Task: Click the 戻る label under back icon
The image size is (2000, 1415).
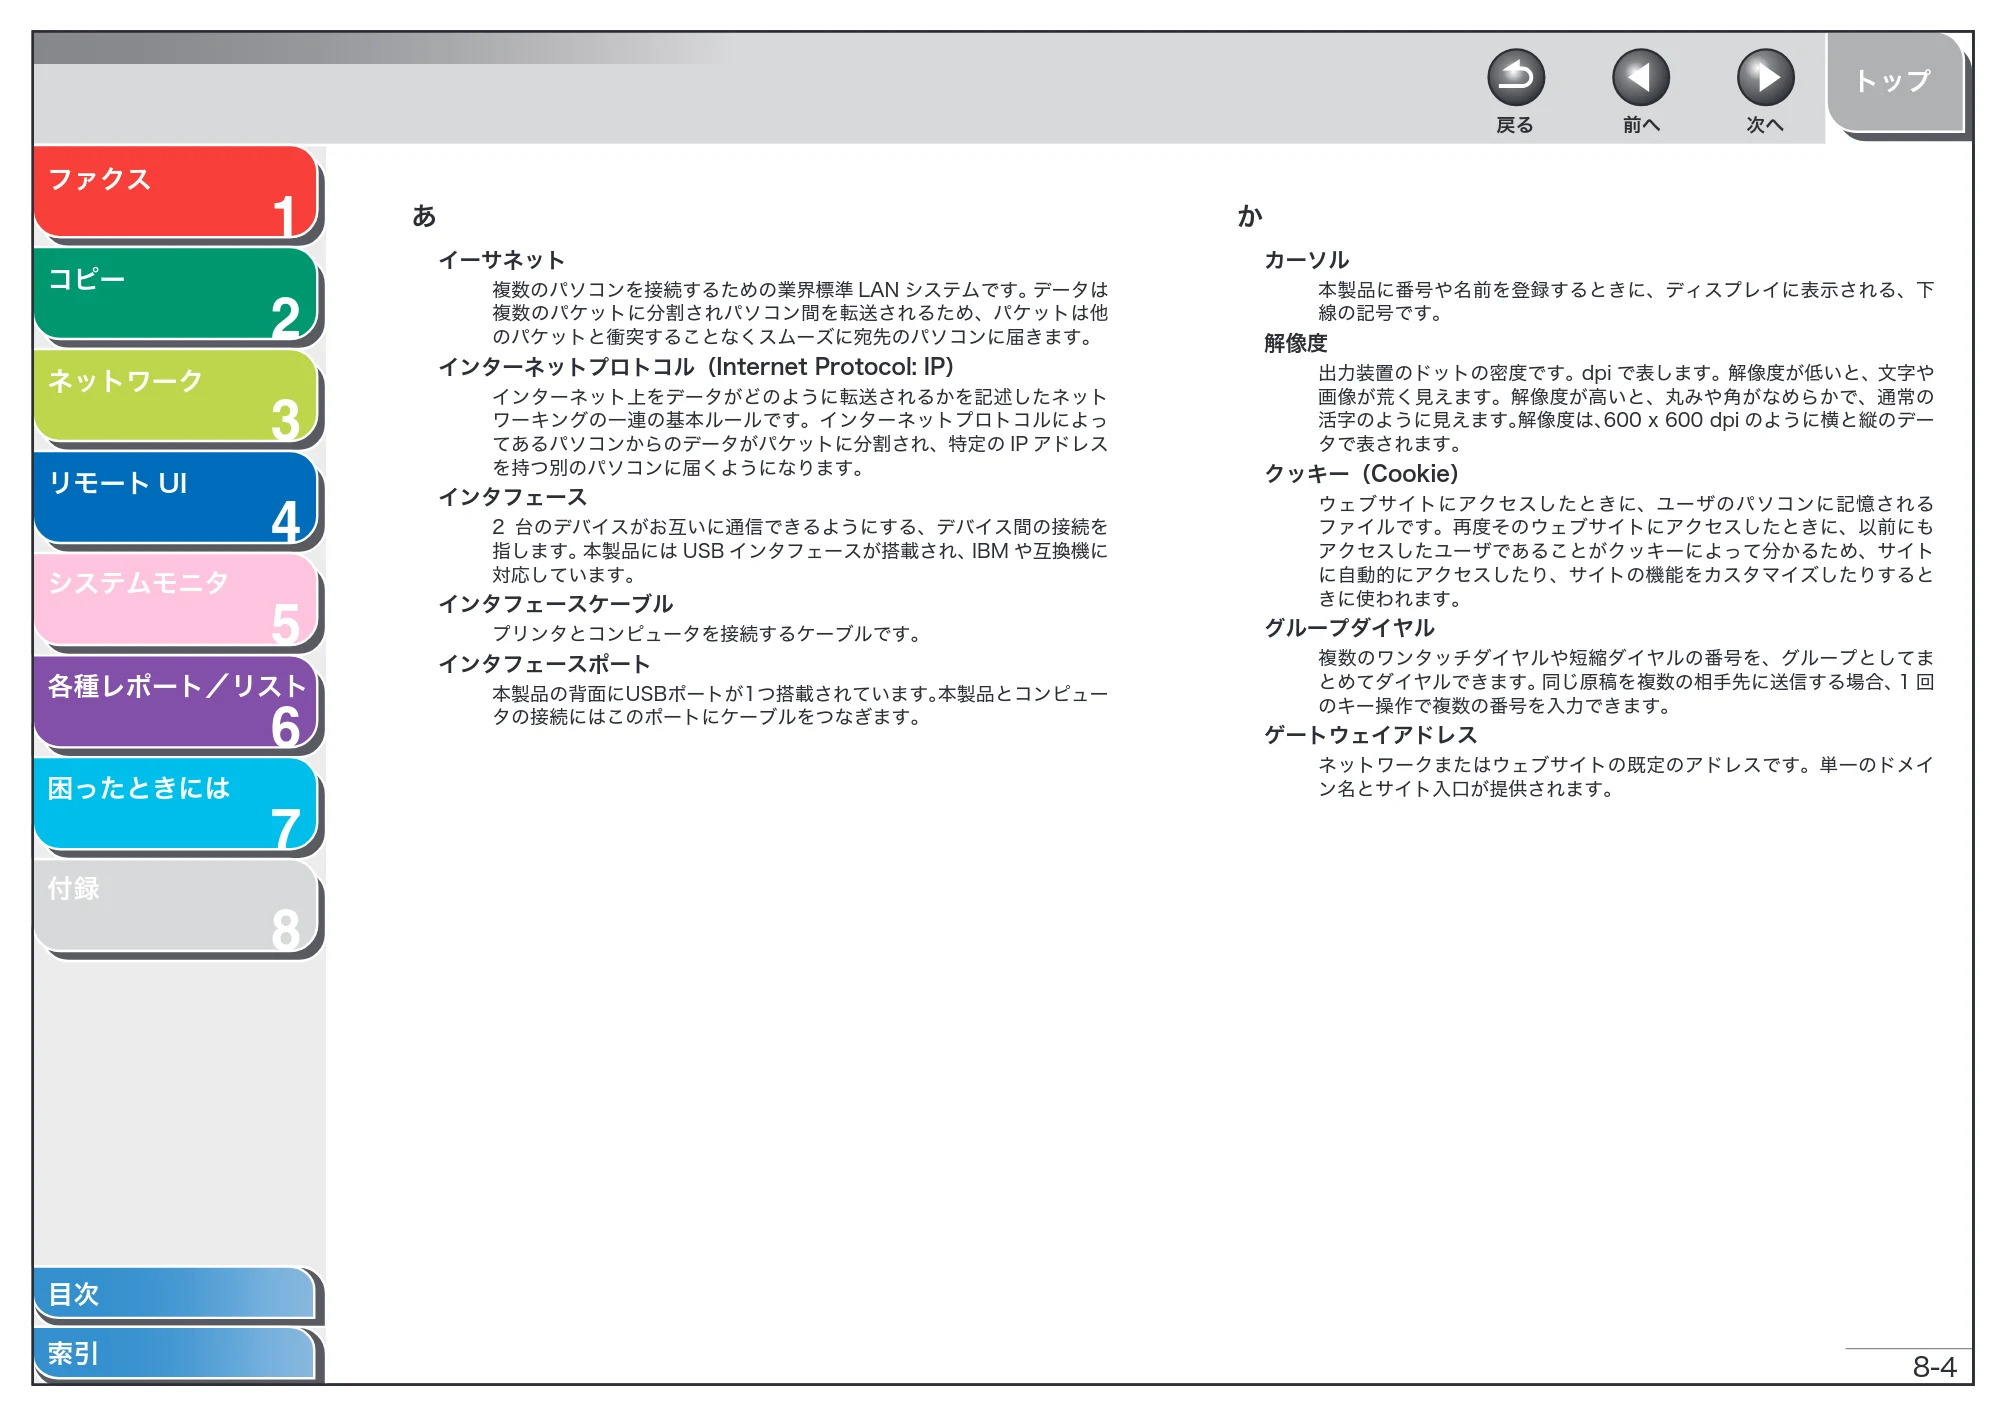Action: (x=1515, y=125)
